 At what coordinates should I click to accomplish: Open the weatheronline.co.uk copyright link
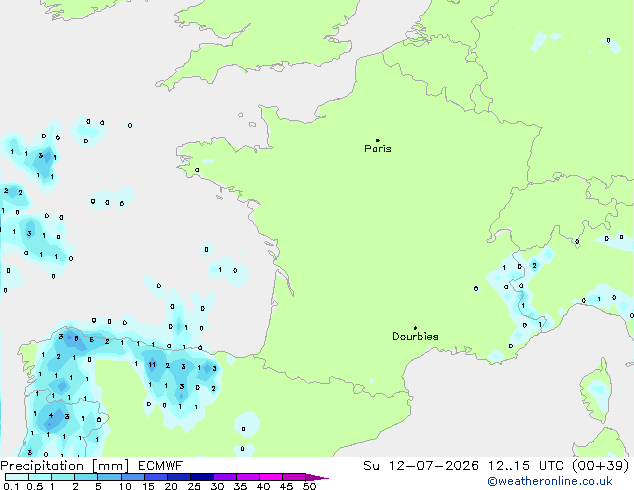pos(550,481)
